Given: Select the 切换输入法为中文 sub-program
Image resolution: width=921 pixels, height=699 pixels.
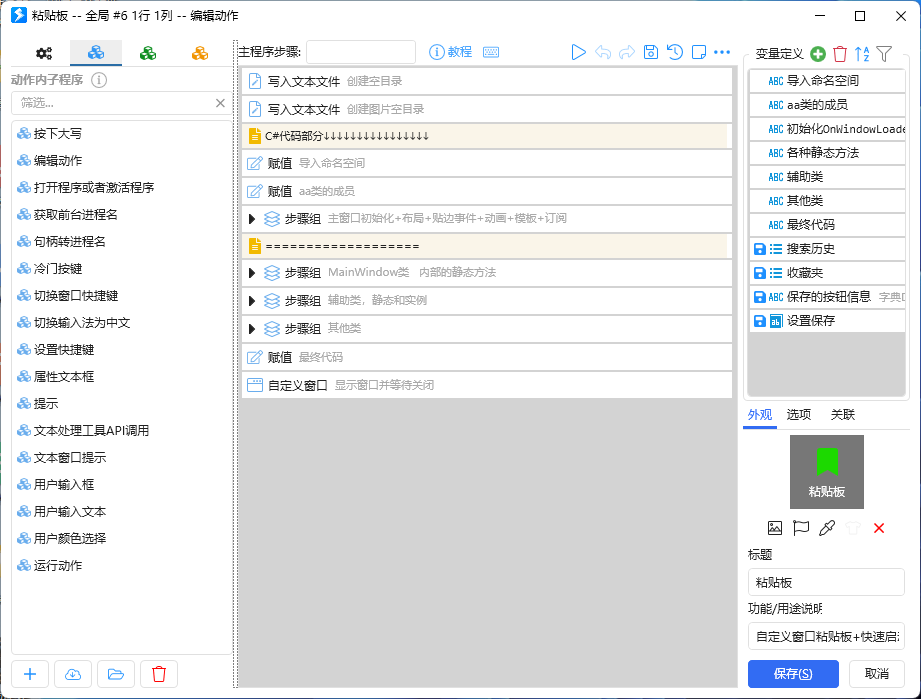Looking at the screenshot, I should 121,323.
